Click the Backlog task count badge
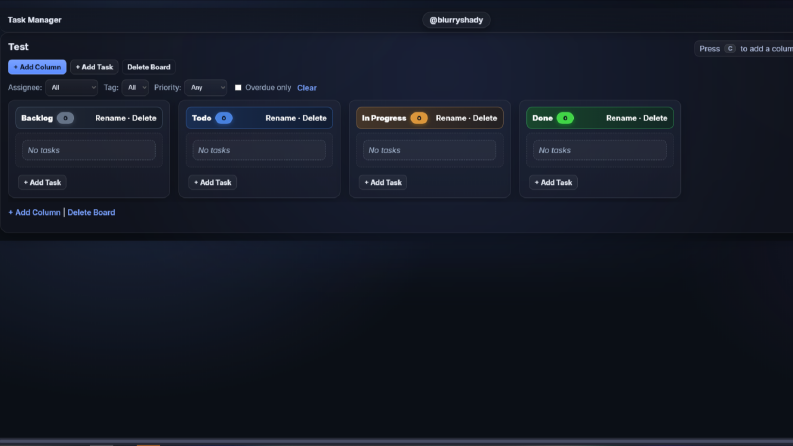793x446 pixels. 65,118
